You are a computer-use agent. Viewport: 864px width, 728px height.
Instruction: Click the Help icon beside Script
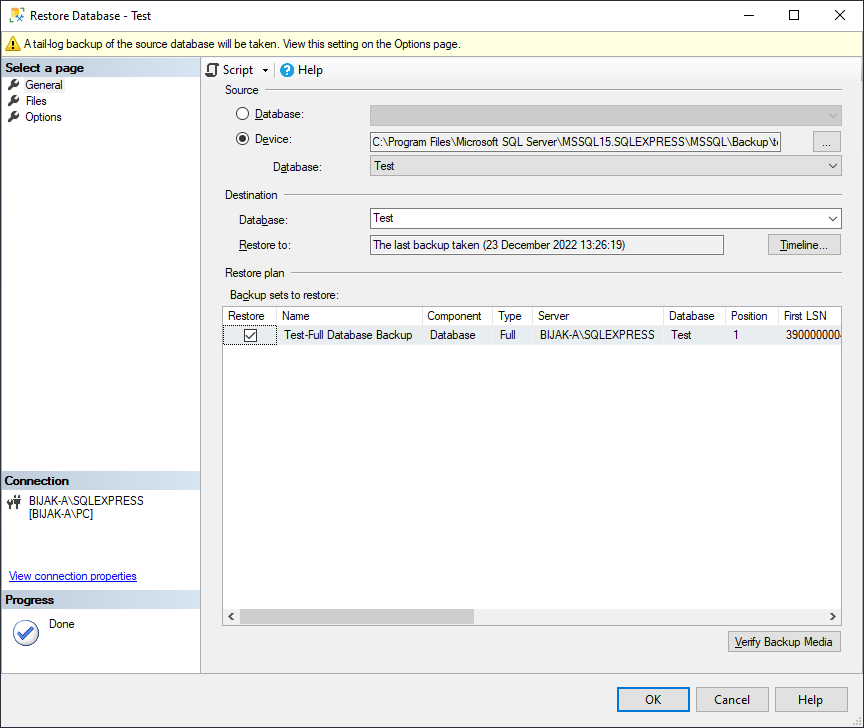[x=288, y=70]
